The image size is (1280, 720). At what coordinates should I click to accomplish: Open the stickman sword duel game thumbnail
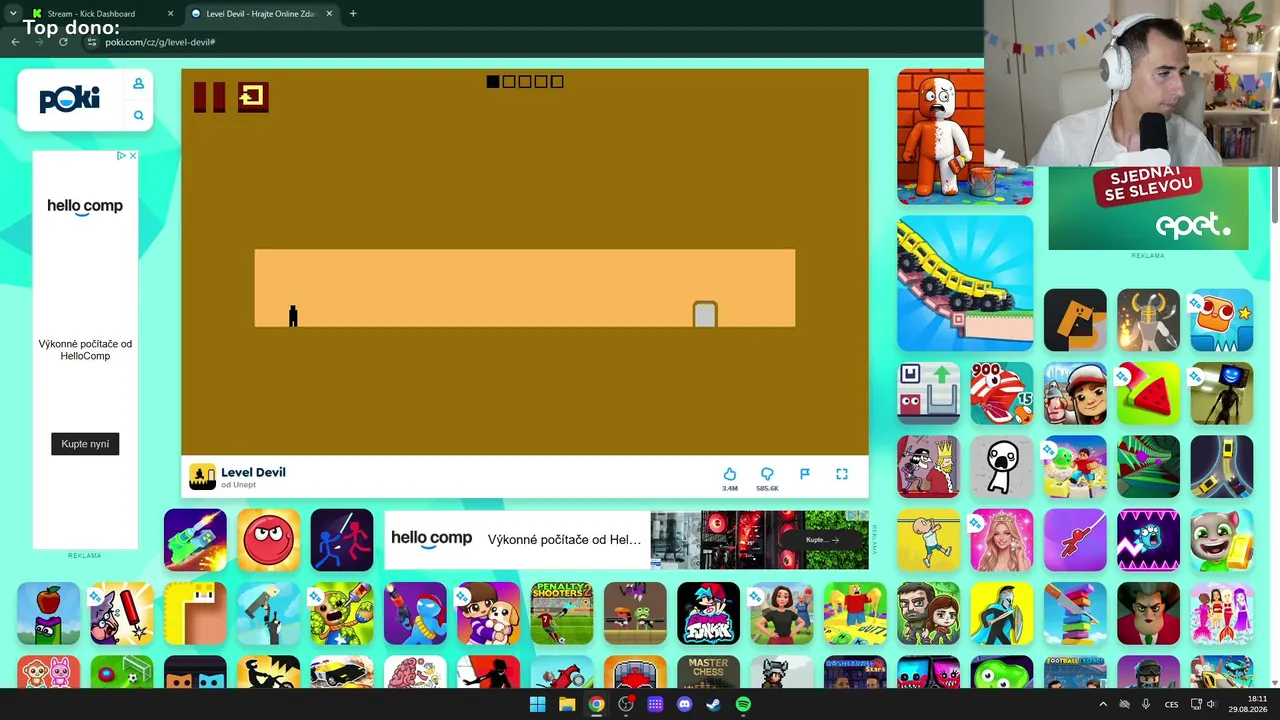click(x=342, y=540)
